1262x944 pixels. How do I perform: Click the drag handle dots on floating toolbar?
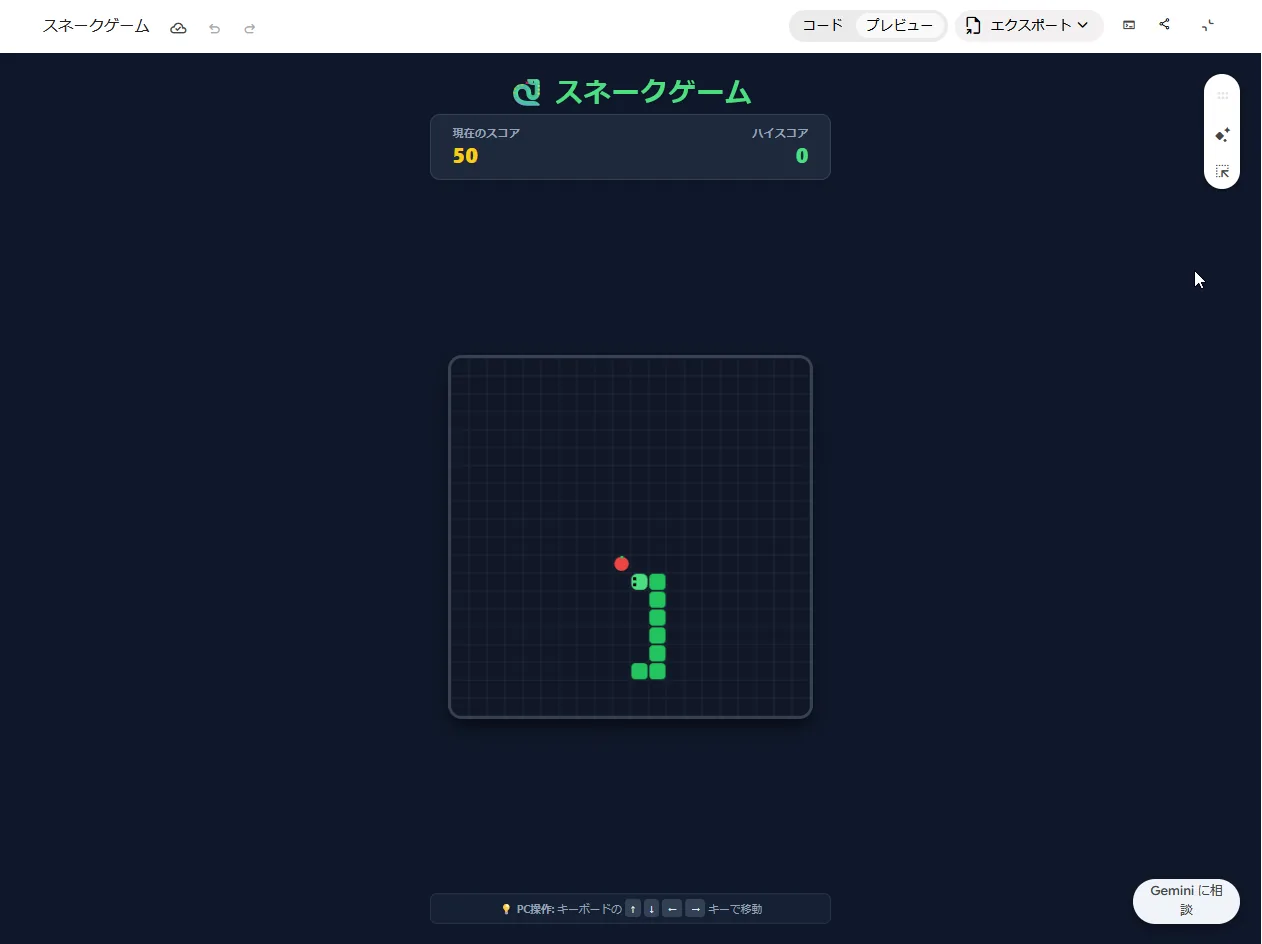coord(1222,96)
